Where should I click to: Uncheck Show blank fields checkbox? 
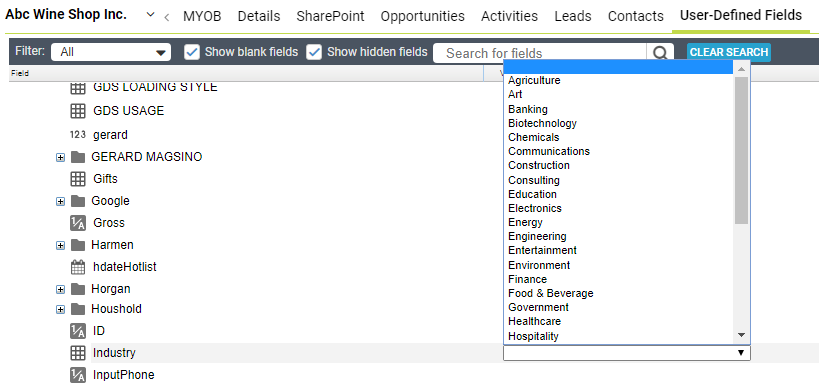pos(192,52)
